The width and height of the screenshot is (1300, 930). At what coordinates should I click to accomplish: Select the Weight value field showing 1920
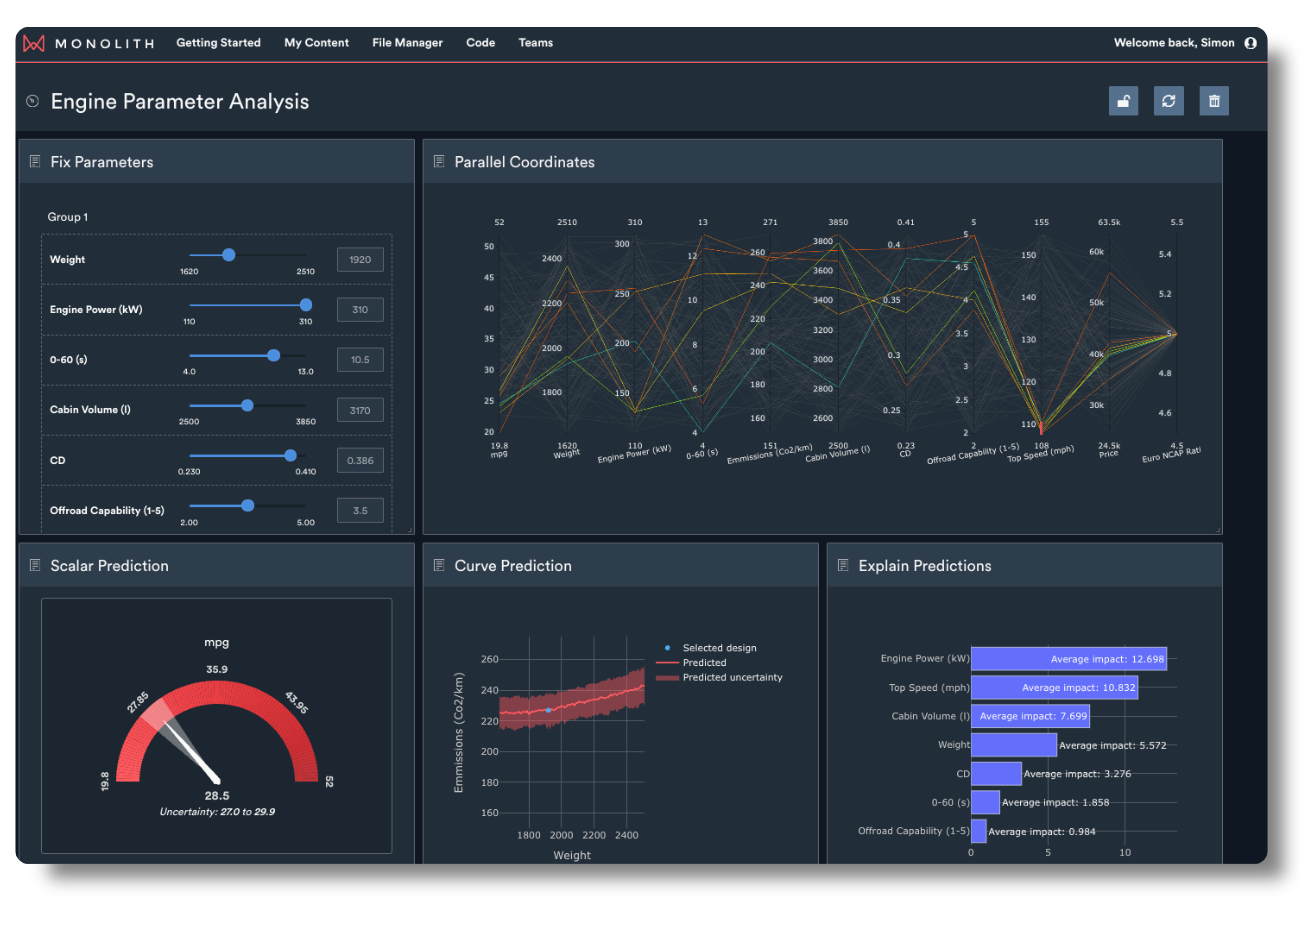[359, 258]
